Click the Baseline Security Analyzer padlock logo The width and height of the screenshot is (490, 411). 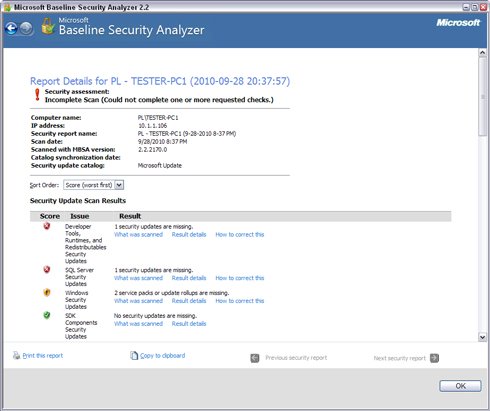(48, 26)
